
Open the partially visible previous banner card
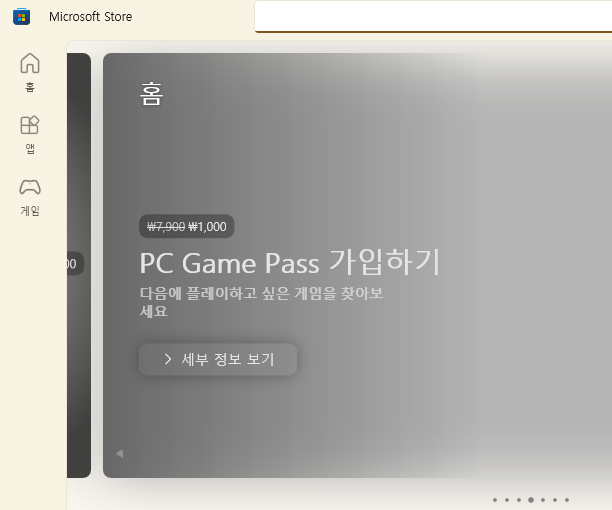tap(79, 265)
